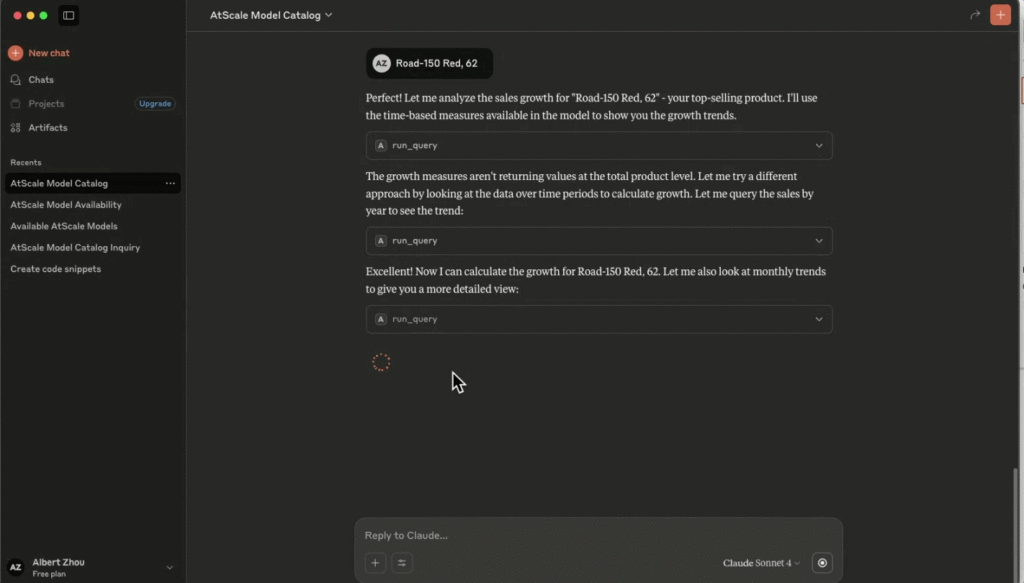
Task: Click the send message button
Action: click(x=821, y=563)
